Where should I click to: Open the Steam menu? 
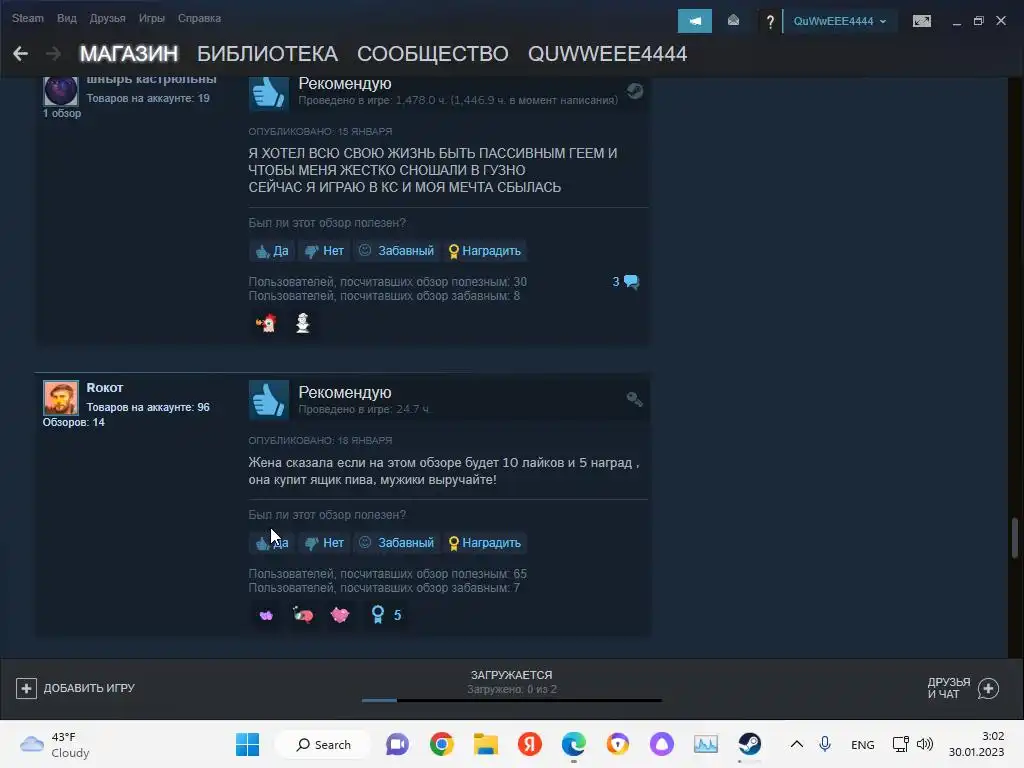[x=27, y=18]
